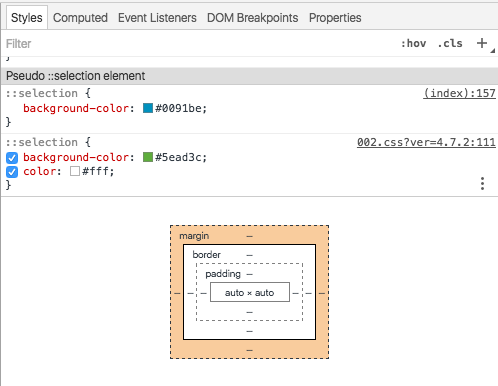Toggle the .cls element classes button
Image resolution: width=498 pixels, height=386 pixels.
tap(450, 43)
